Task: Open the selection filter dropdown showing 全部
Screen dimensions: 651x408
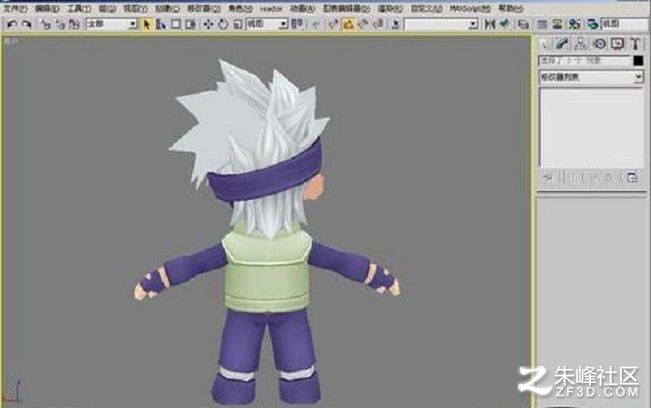Action: (112, 24)
